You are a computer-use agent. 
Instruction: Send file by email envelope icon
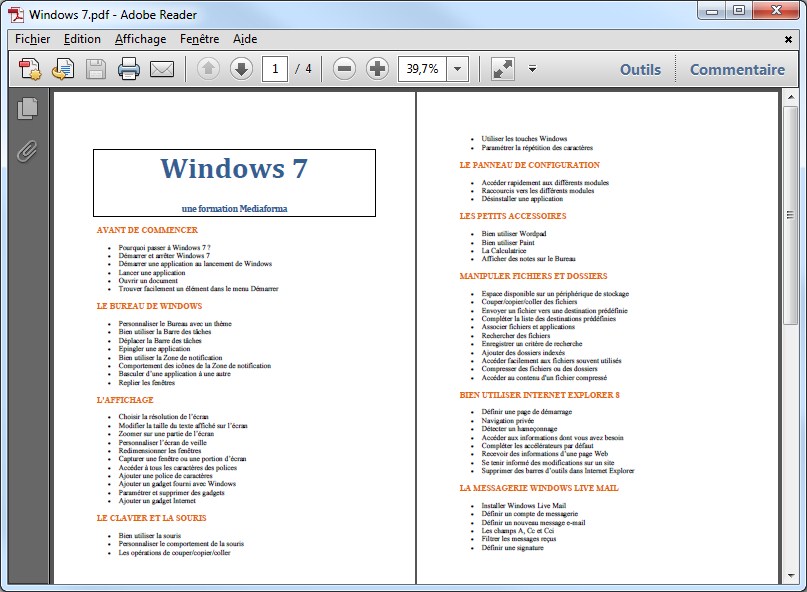click(162, 69)
